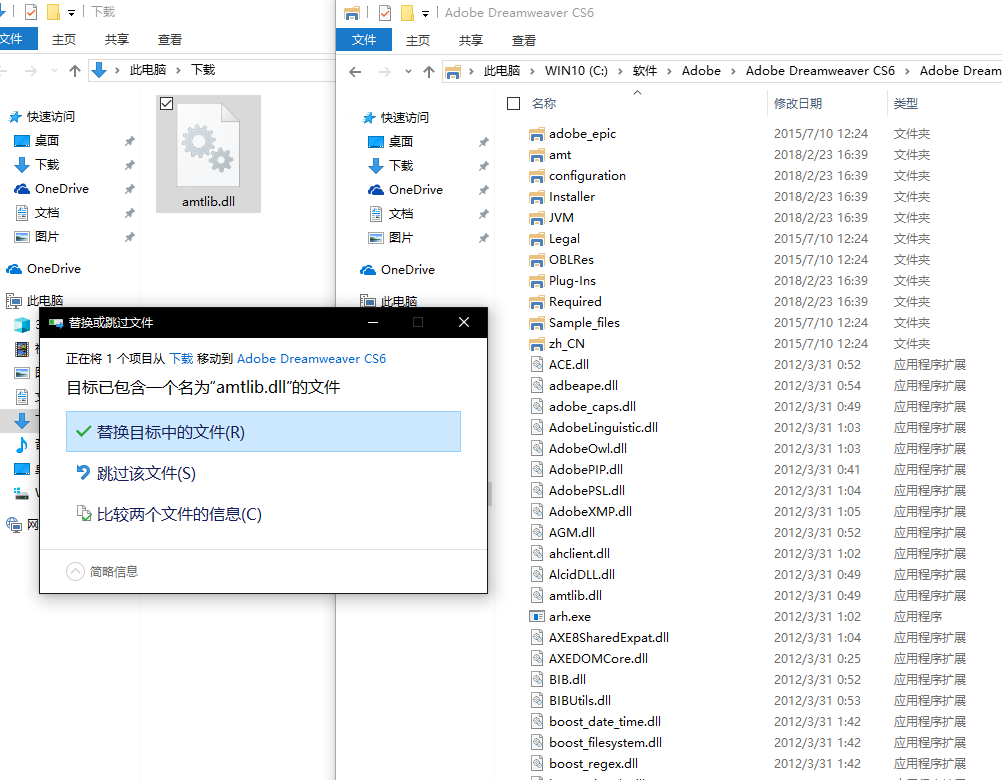The width and height of the screenshot is (1002, 780).
Task: Sort files by 类型 column header
Action: click(x=906, y=103)
